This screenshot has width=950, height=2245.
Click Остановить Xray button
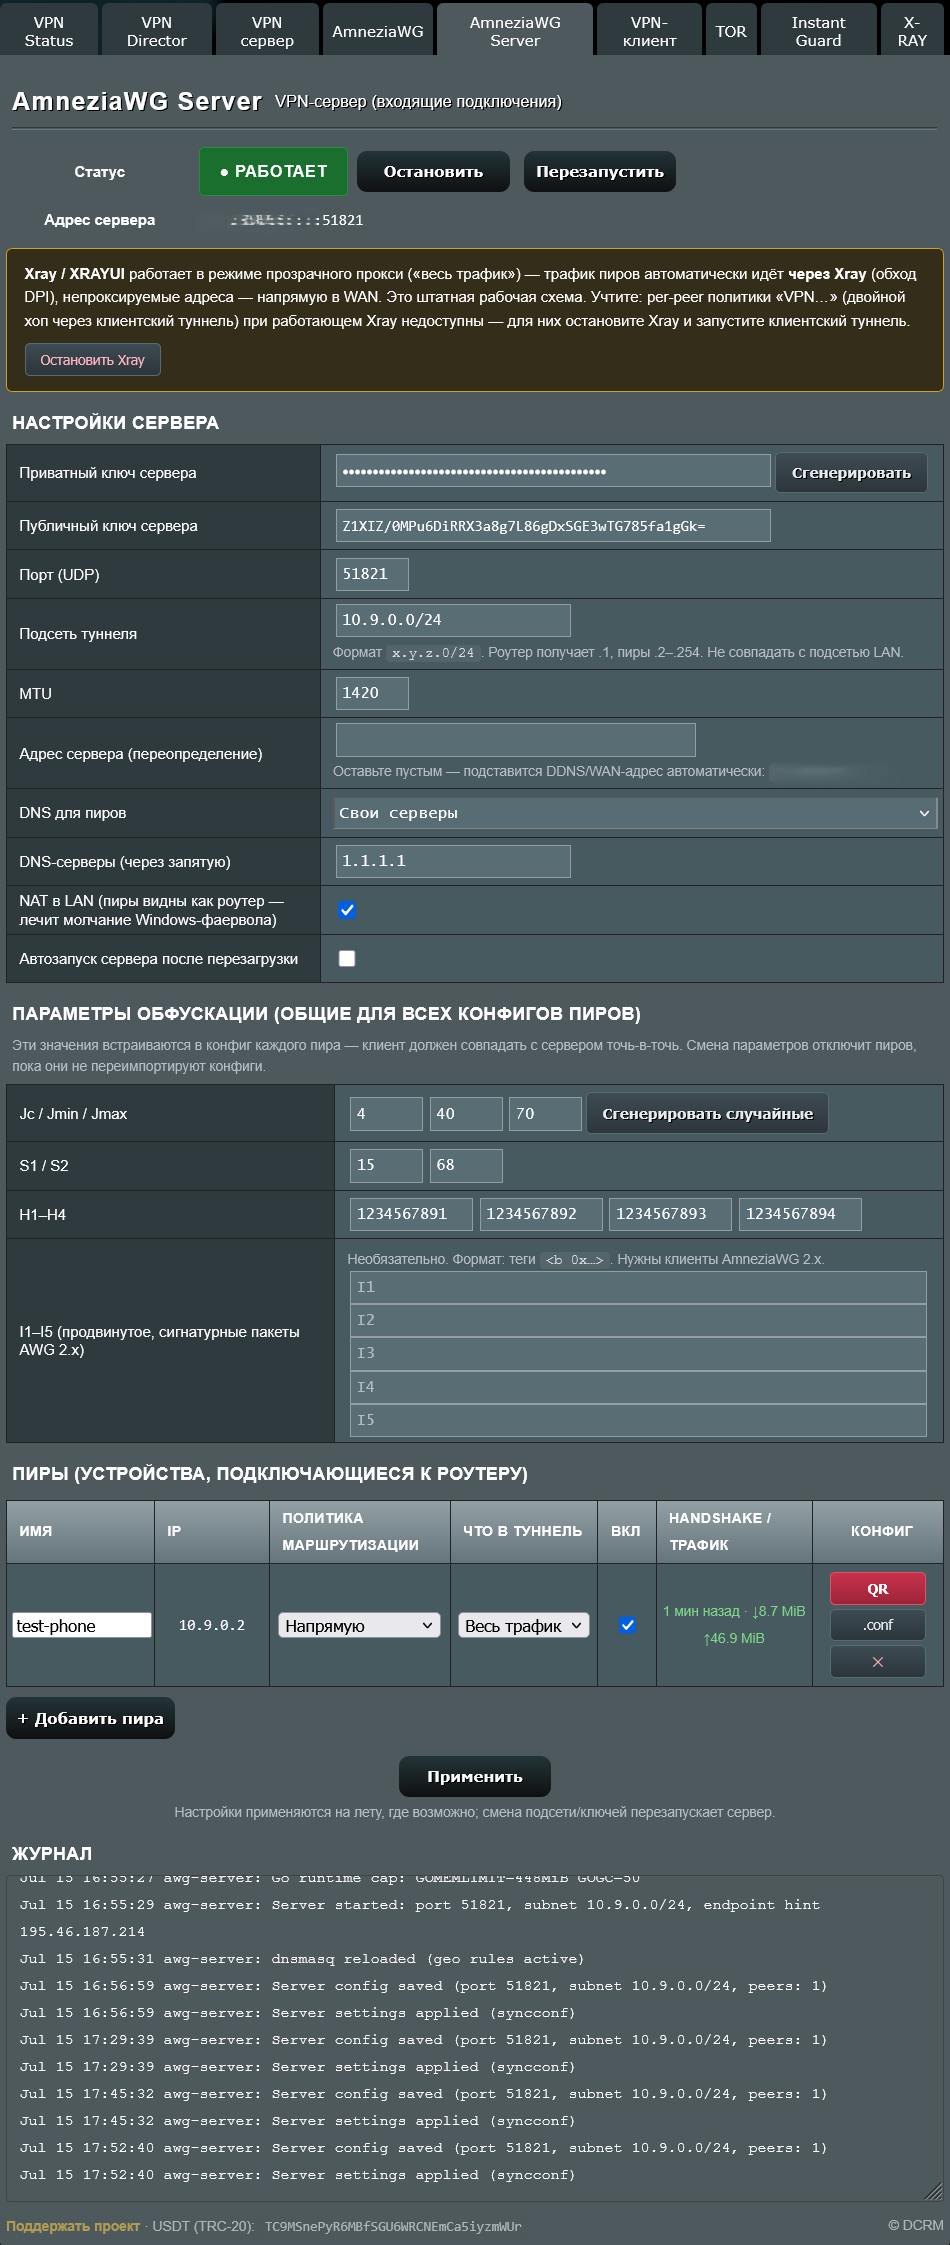click(92, 360)
